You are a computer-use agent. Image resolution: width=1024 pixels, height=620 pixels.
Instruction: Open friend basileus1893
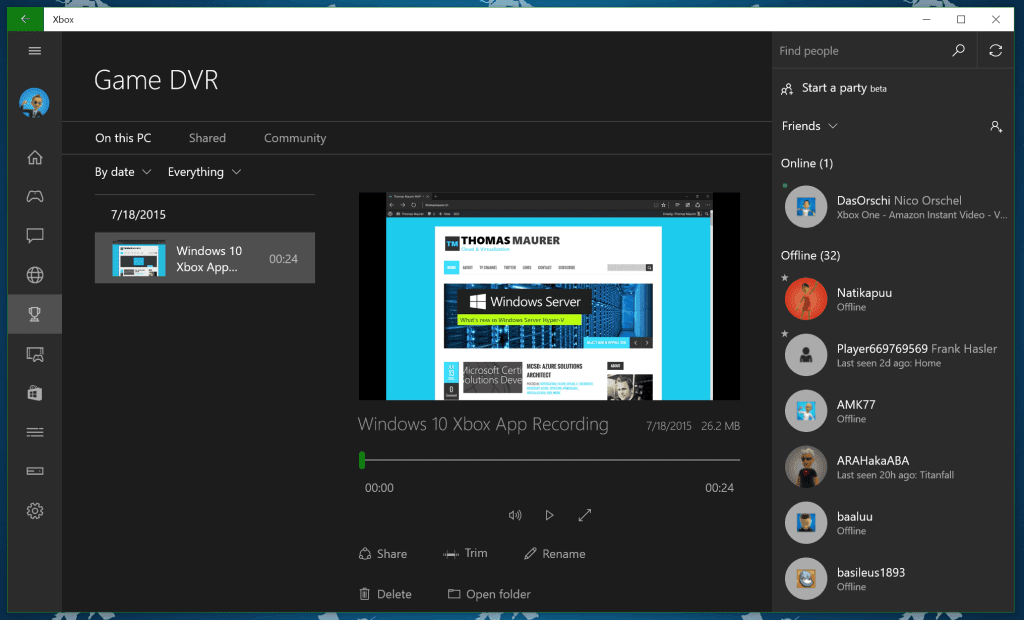893,579
